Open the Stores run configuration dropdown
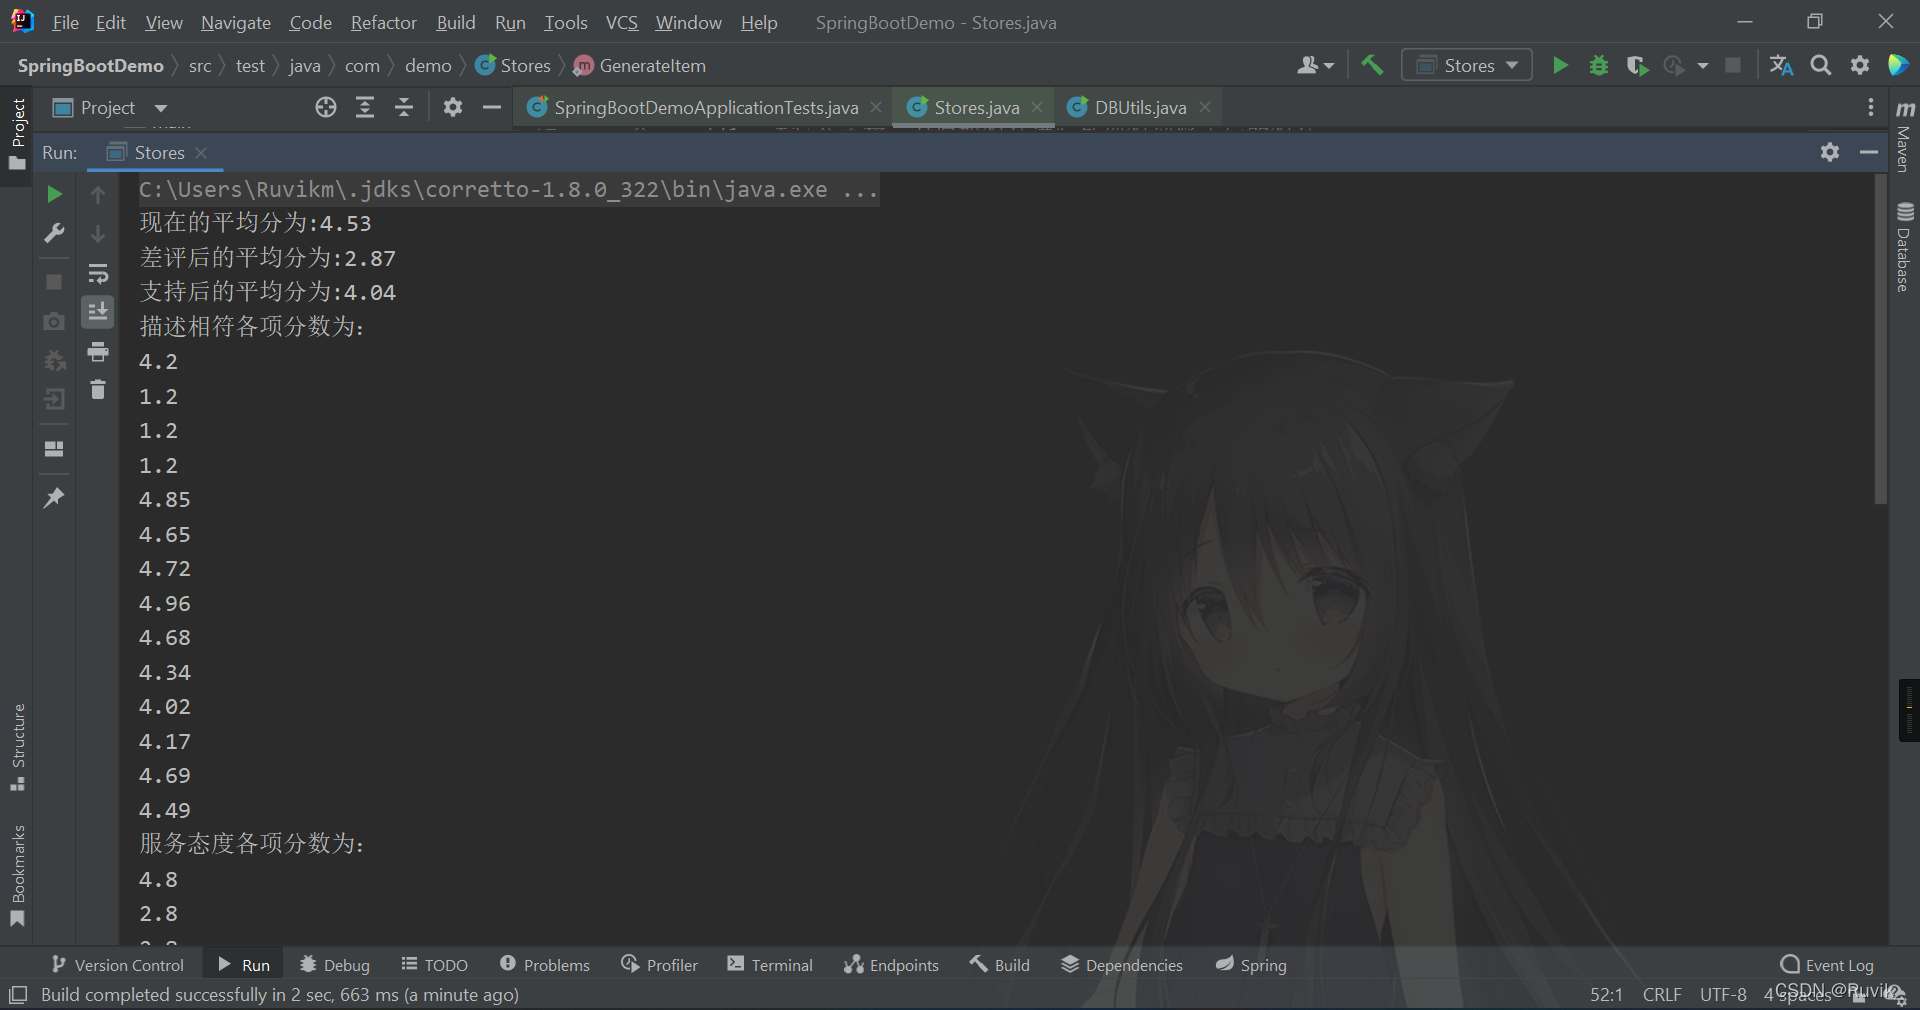The width and height of the screenshot is (1920, 1010). pos(1467,65)
